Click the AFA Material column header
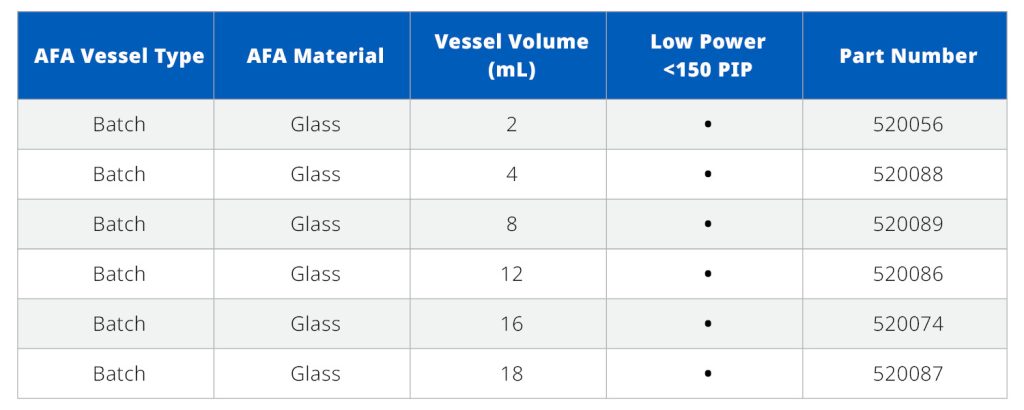 pos(315,55)
